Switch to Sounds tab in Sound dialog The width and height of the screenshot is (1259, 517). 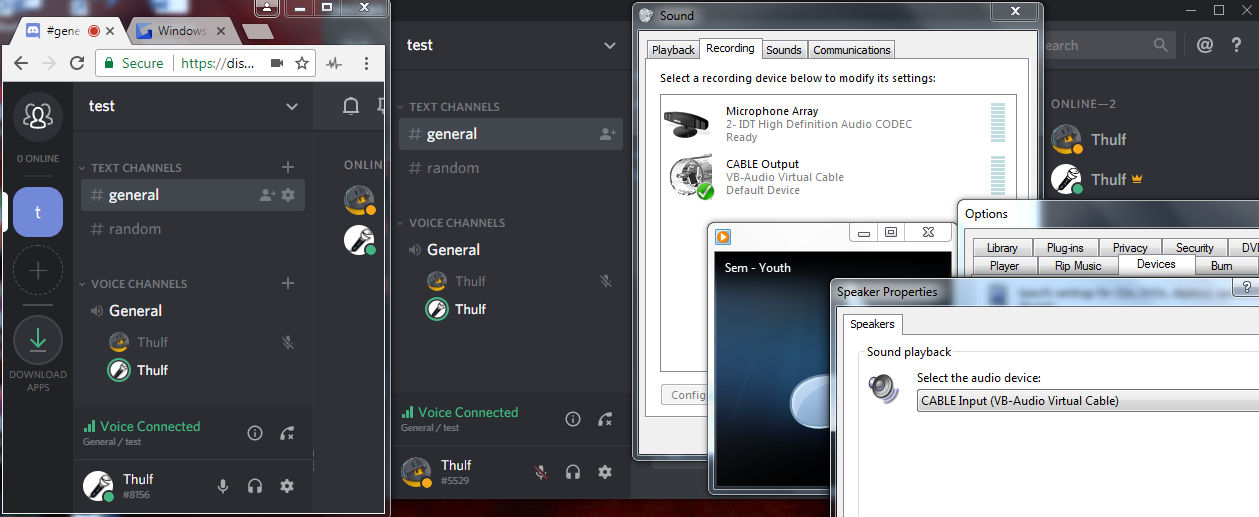[784, 50]
